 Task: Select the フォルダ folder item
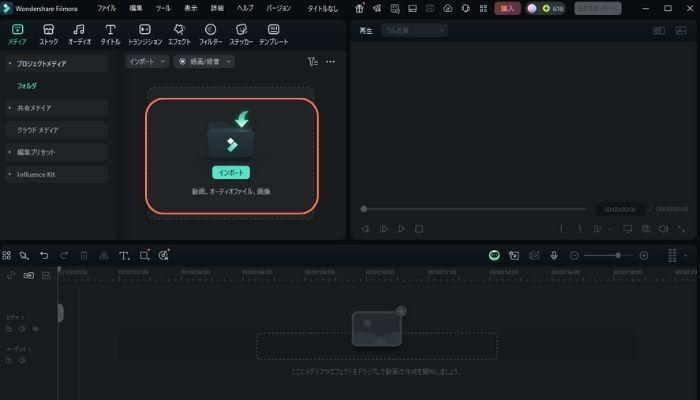click(x=27, y=86)
